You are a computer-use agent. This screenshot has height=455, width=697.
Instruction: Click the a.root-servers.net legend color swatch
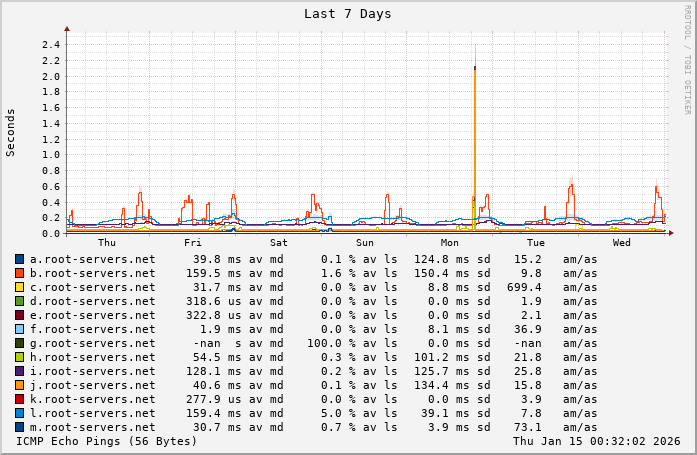(x=19, y=259)
